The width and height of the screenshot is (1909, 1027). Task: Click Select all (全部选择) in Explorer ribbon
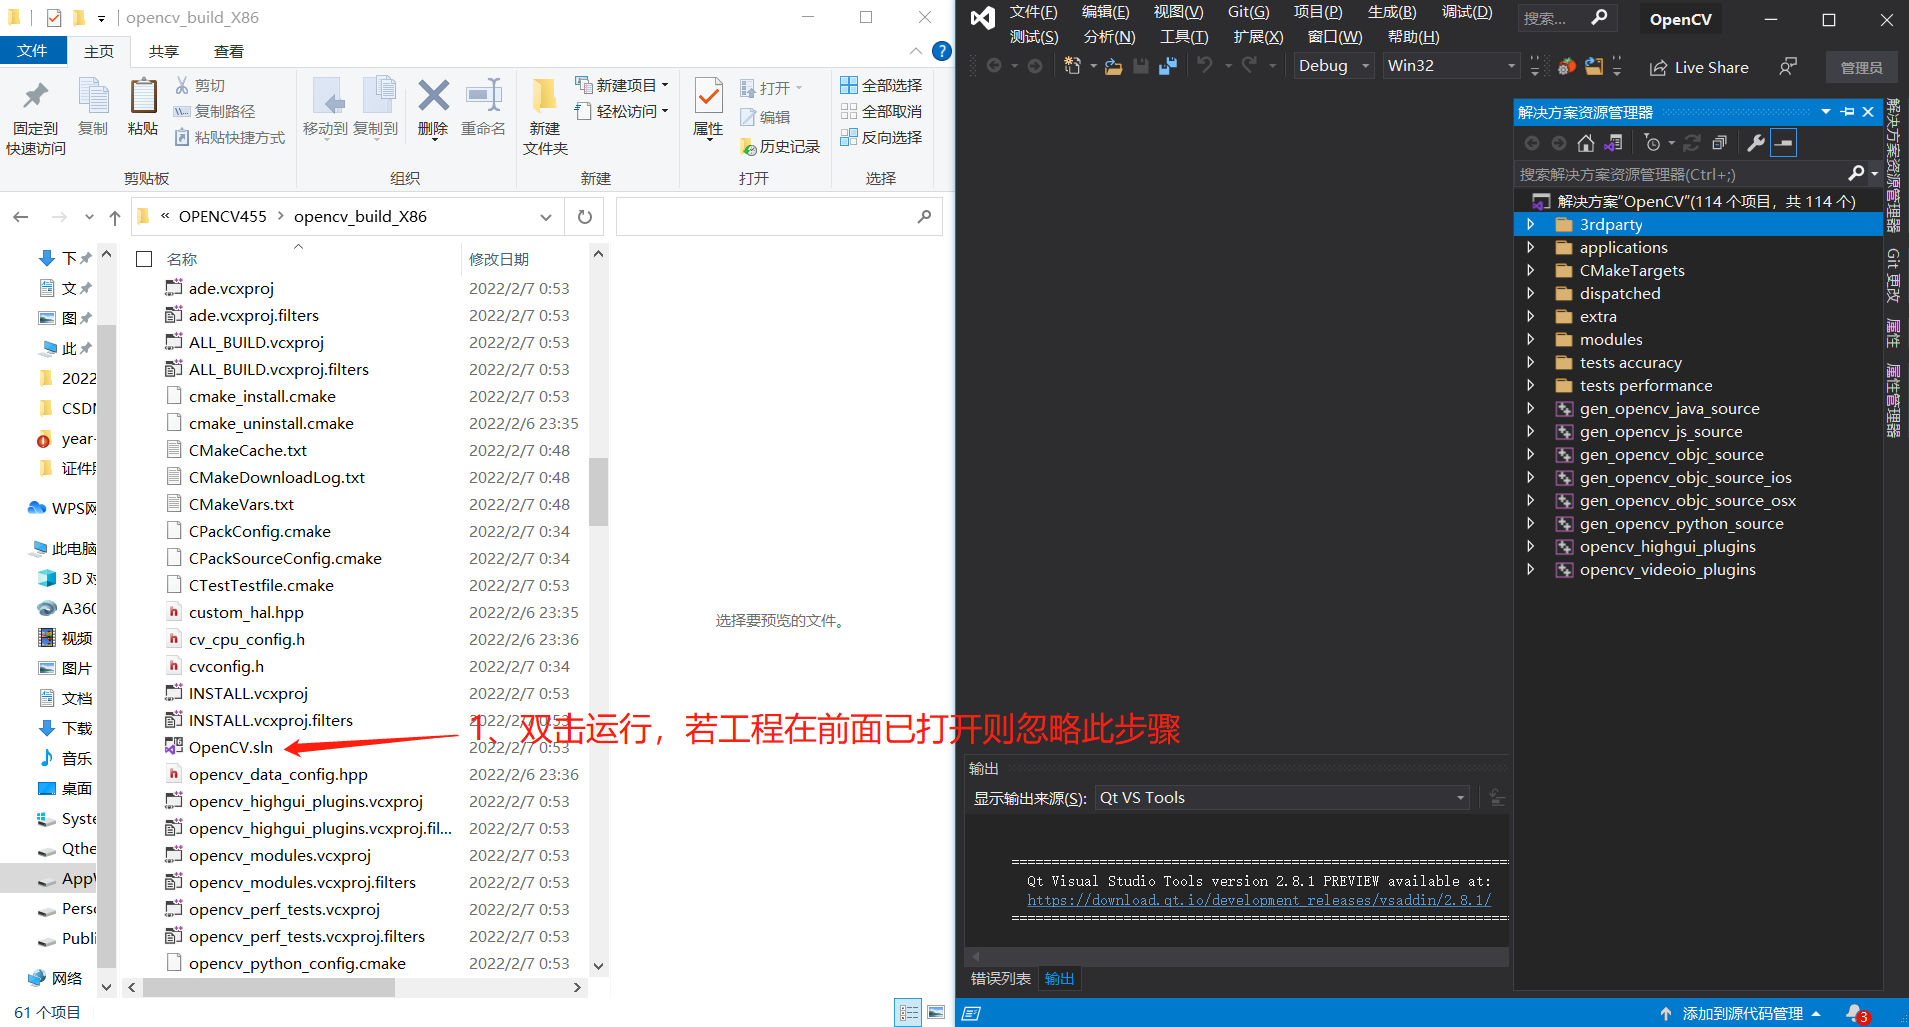881,85
